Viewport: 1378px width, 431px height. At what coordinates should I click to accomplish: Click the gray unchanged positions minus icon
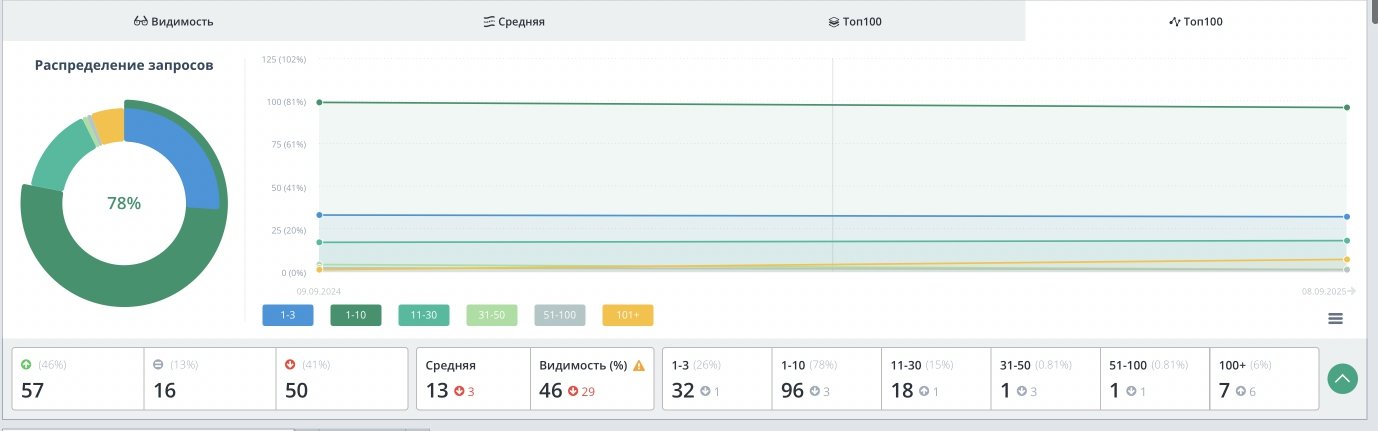coord(158,365)
